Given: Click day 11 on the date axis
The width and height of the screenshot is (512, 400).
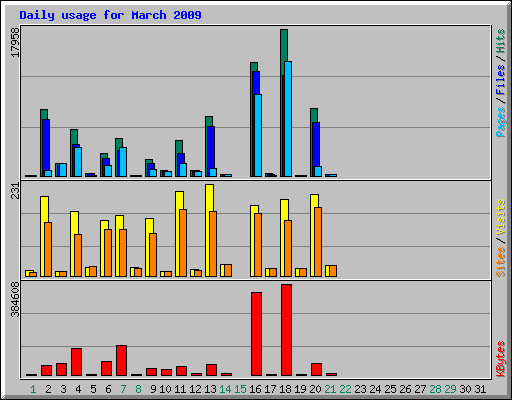Looking at the screenshot, I should pyautogui.click(x=180, y=389).
